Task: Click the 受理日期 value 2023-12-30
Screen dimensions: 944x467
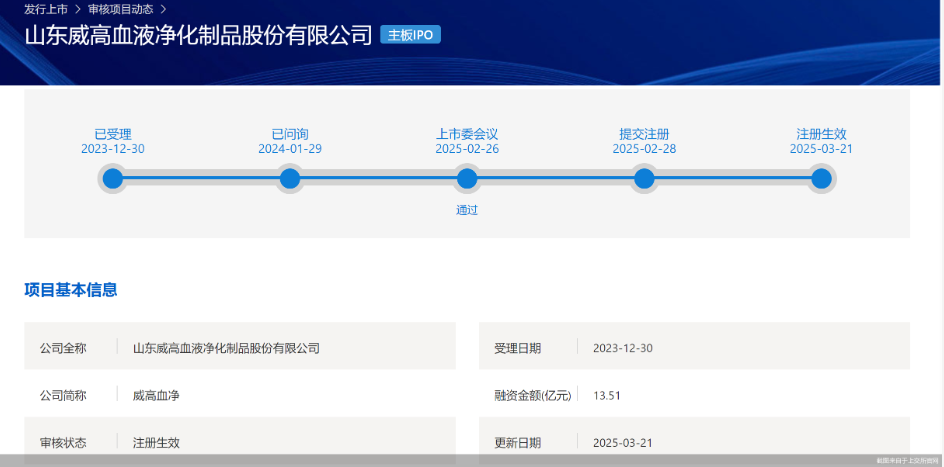Action: (x=623, y=348)
